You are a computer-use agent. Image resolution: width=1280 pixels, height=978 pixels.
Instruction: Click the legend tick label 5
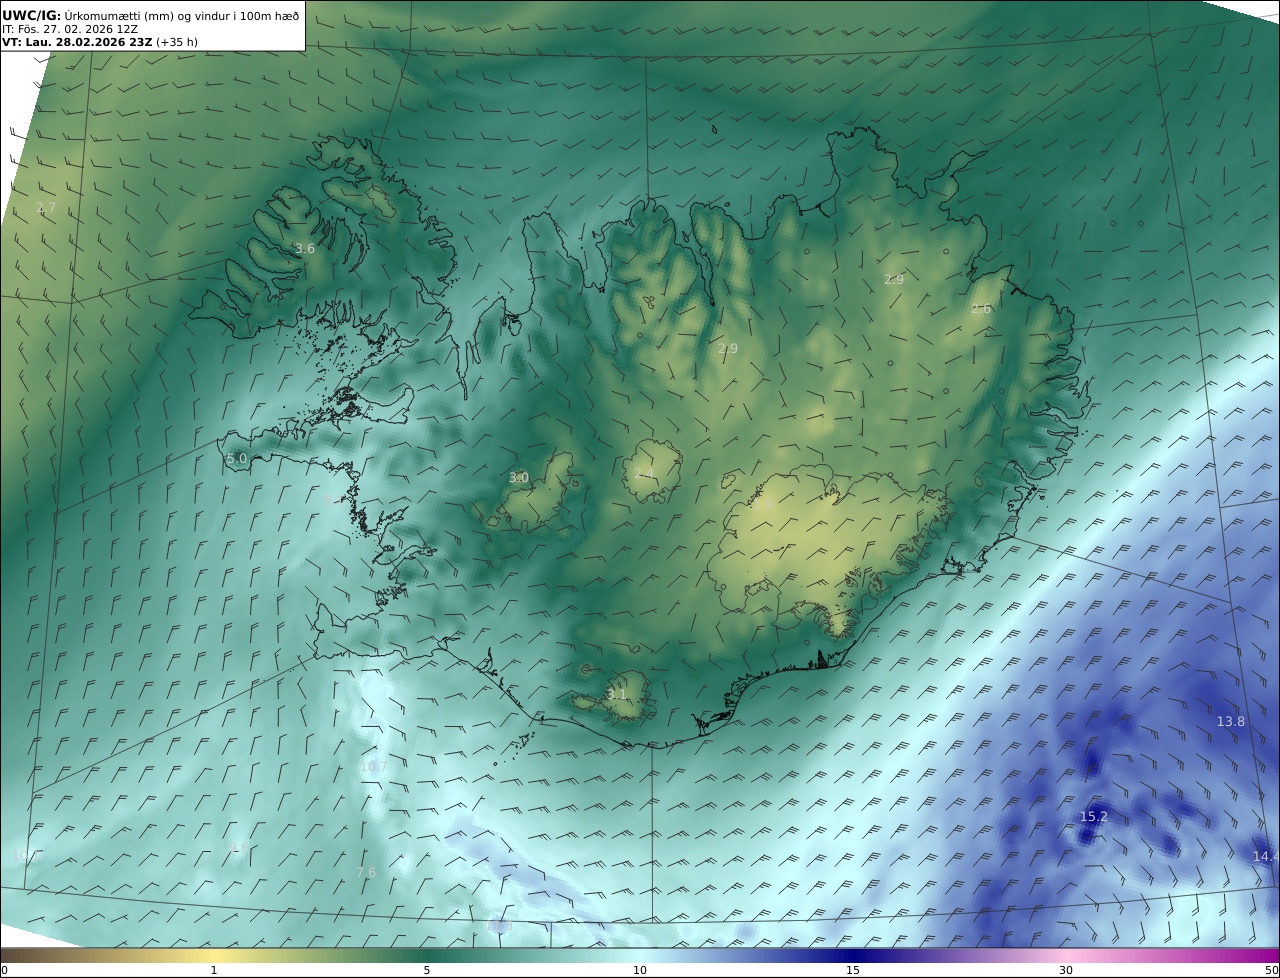pos(427,970)
